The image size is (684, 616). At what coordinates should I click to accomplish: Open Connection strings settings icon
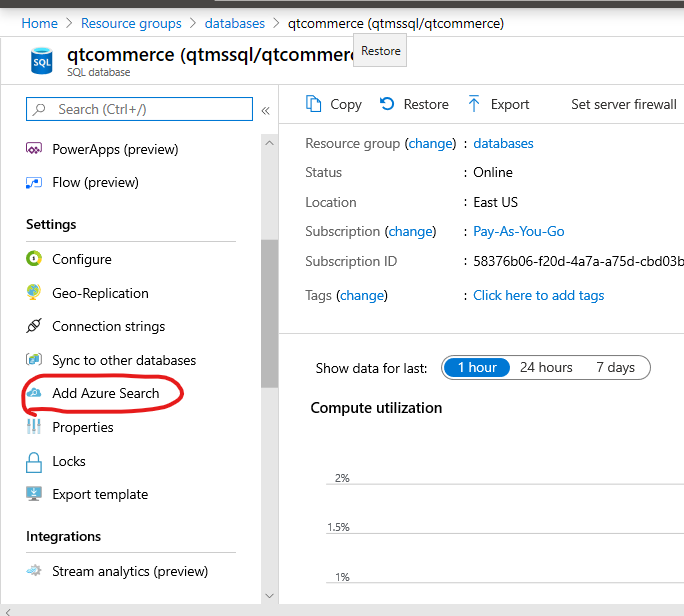34,326
